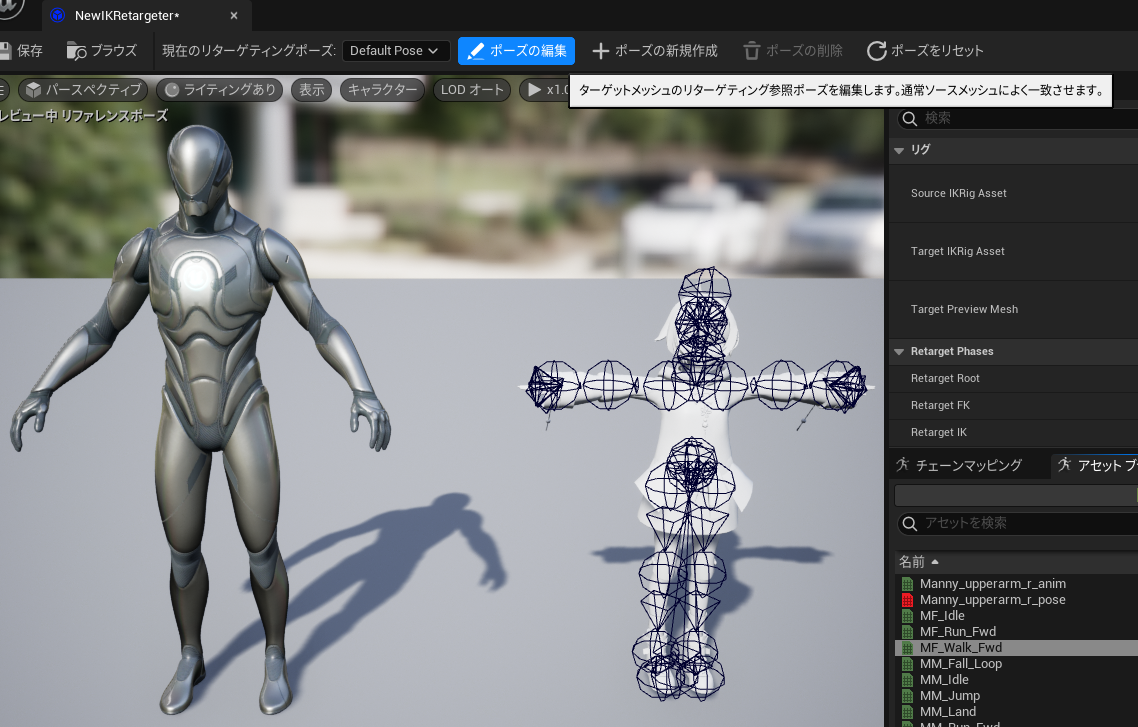This screenshot has height=727, width=1138.
Task: Click the ポーズの新規作成 icon to create pose
Action: pyautogui.click(x=600, y=50)
